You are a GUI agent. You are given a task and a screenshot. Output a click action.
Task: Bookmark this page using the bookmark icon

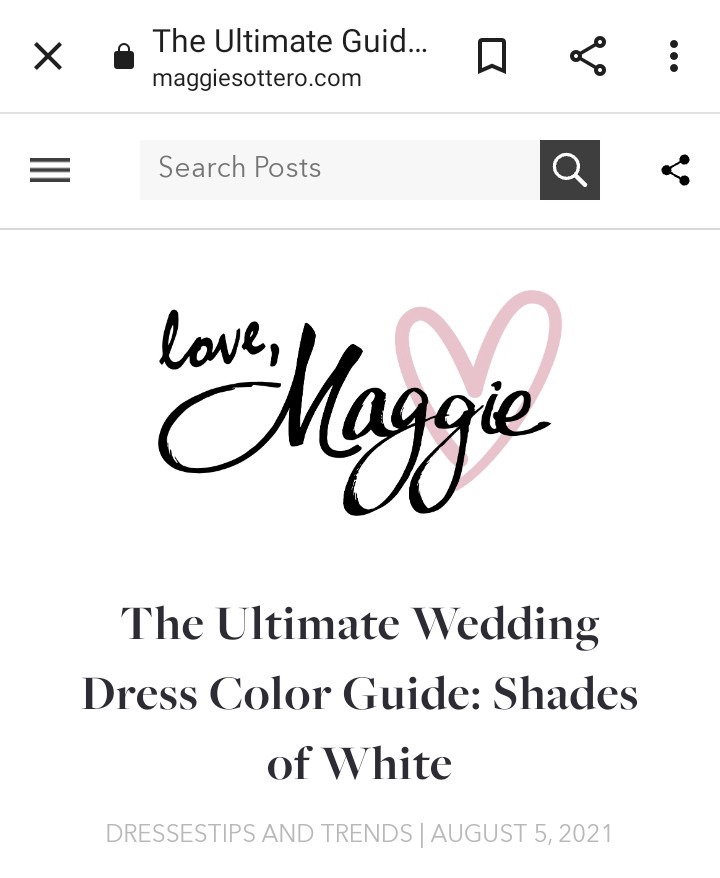pos(492,56)
